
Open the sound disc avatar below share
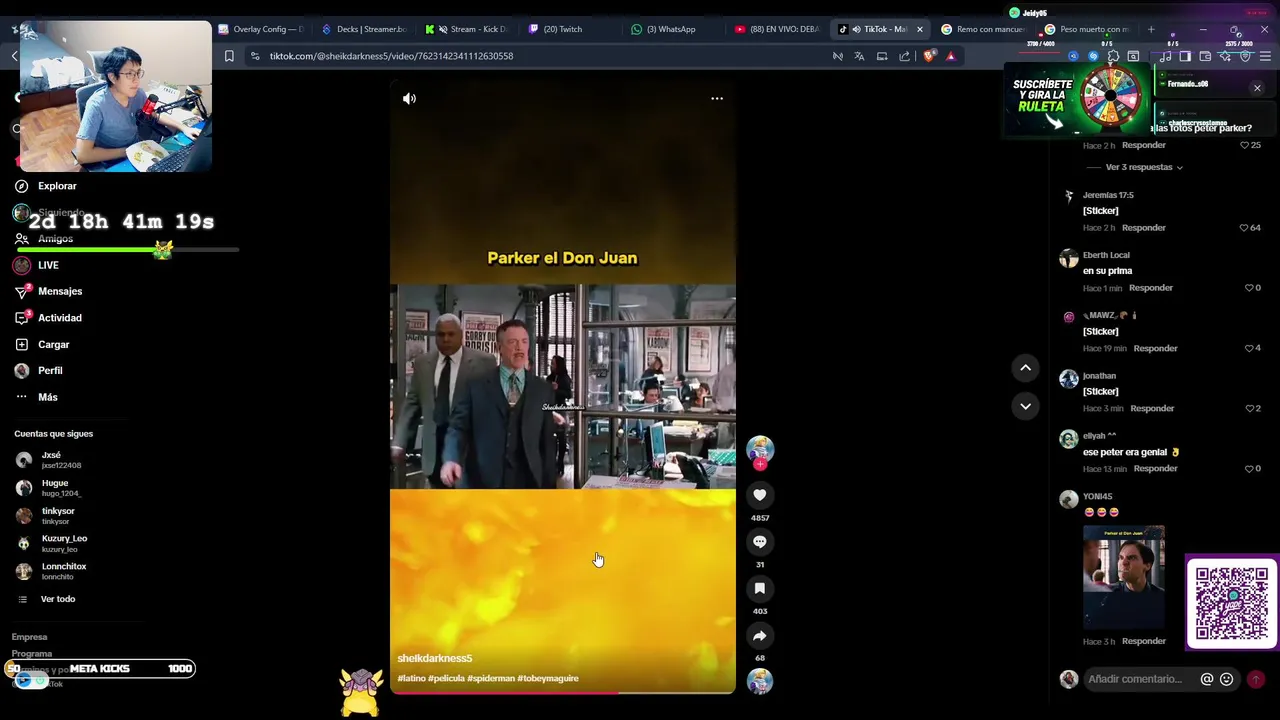760,681
